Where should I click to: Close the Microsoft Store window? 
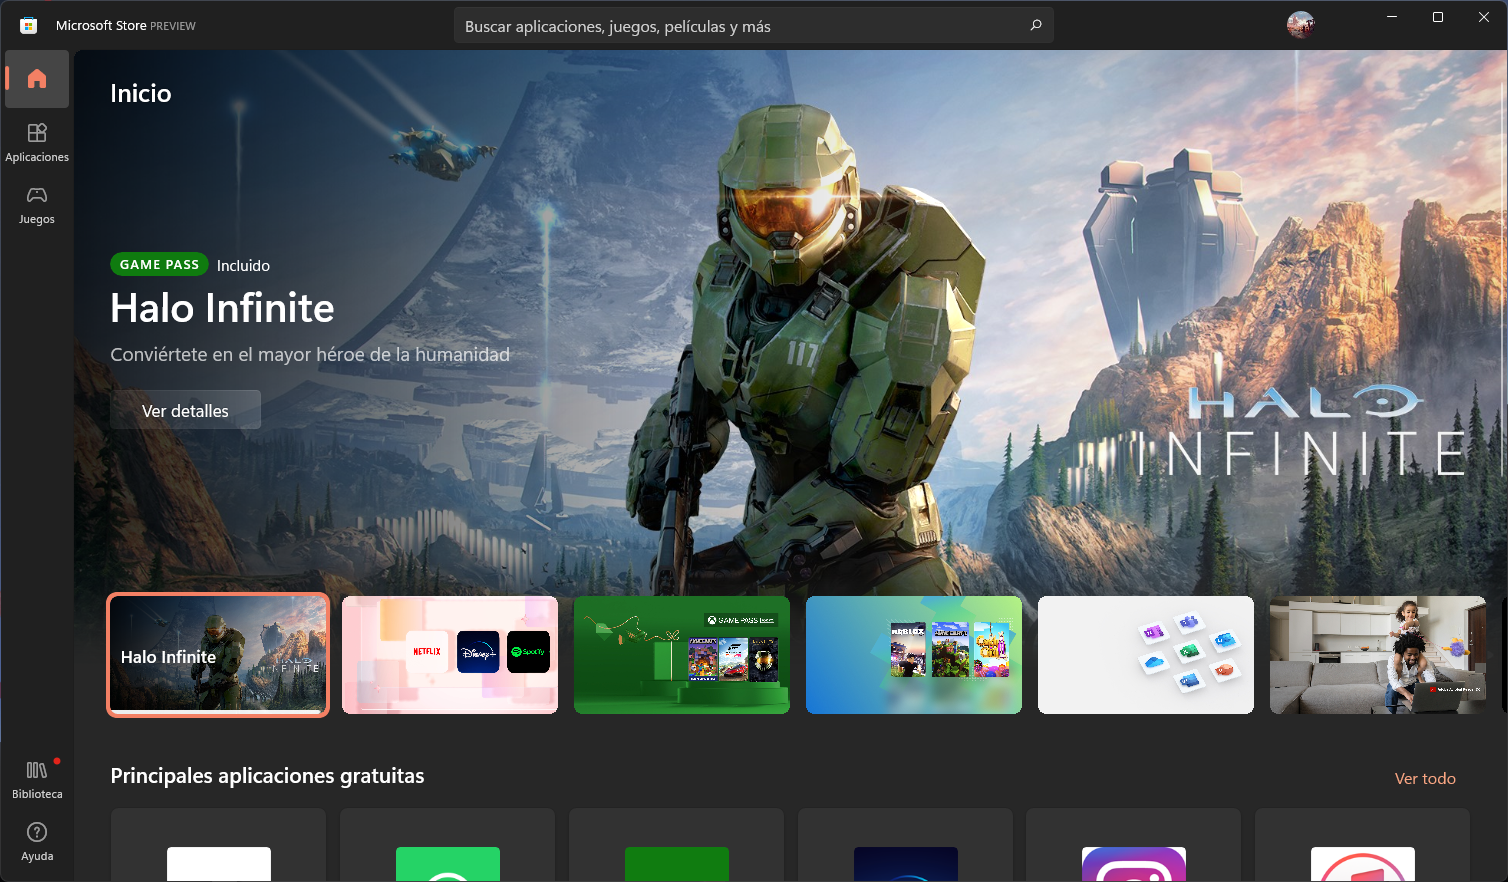click(1484, 17)
